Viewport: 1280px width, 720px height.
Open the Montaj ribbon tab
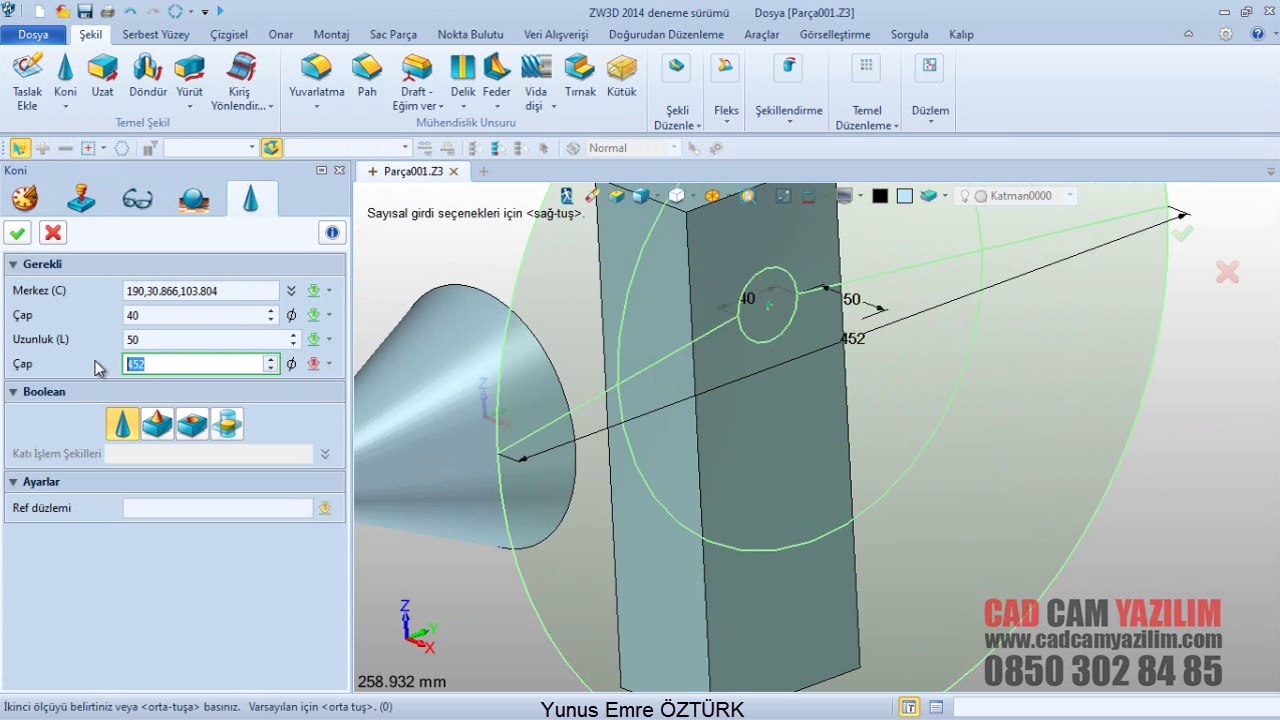pos(331,34)
